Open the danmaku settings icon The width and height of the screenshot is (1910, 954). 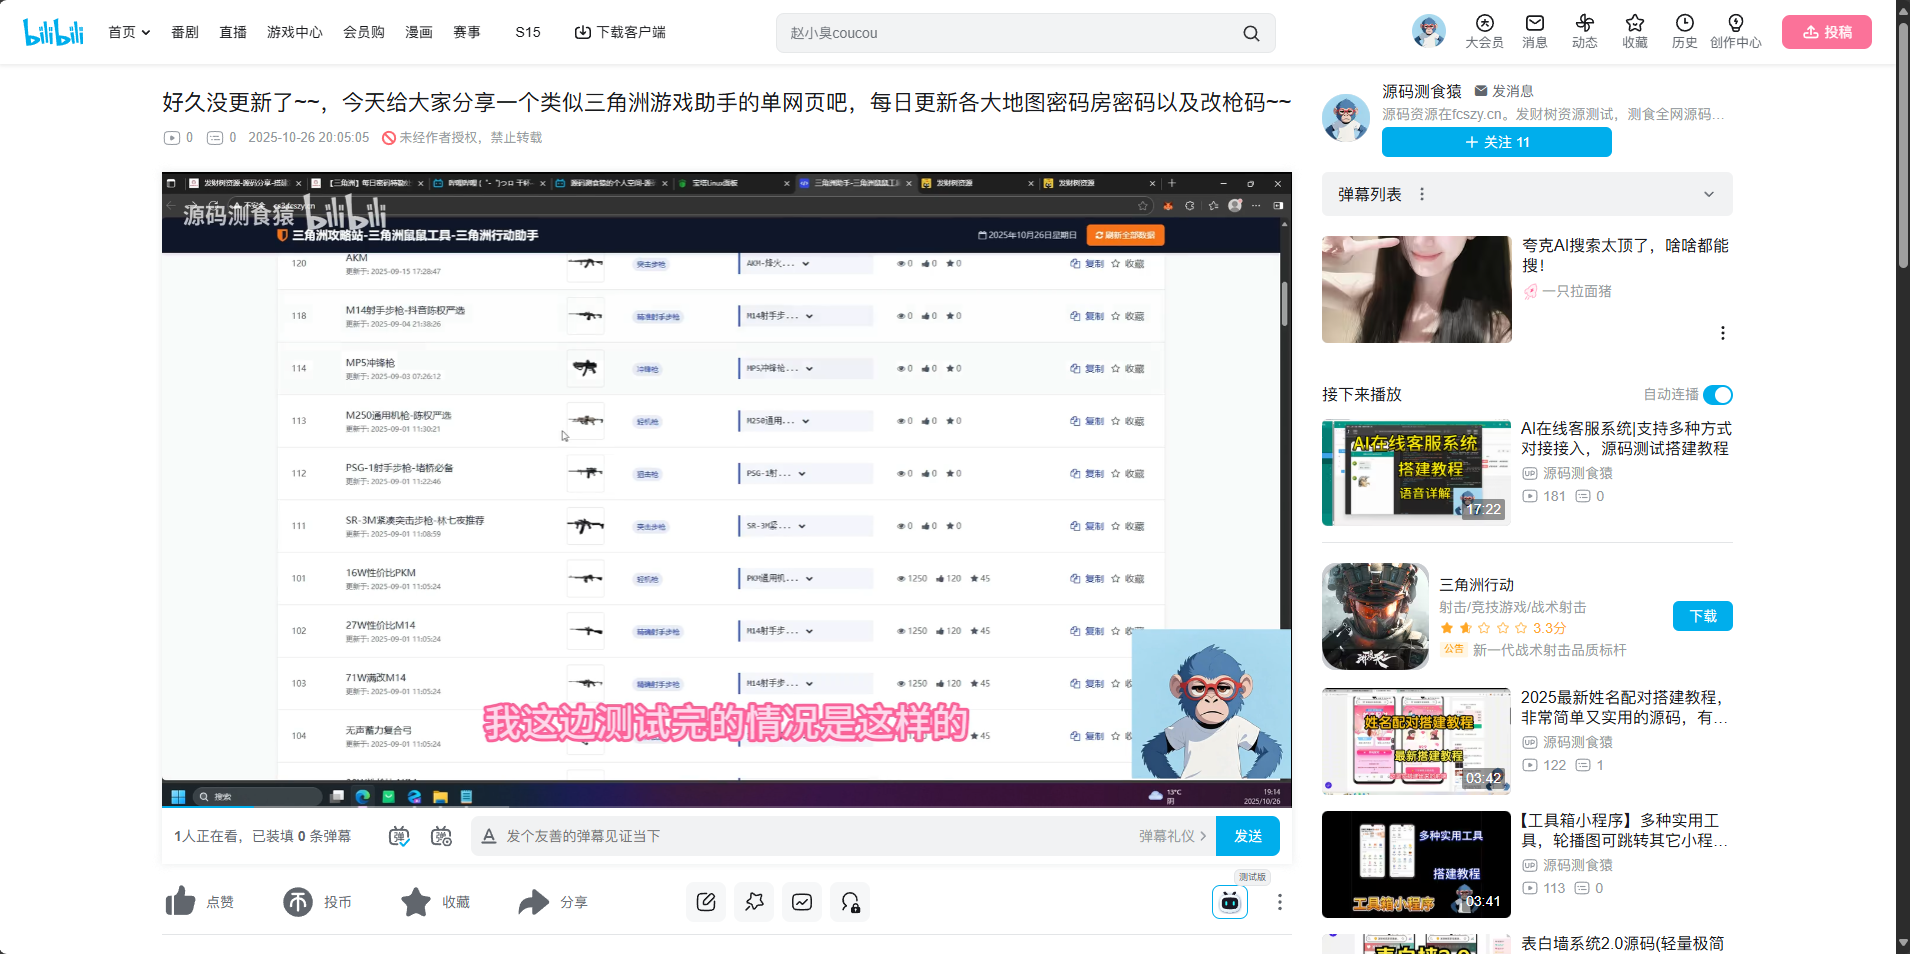441,836
